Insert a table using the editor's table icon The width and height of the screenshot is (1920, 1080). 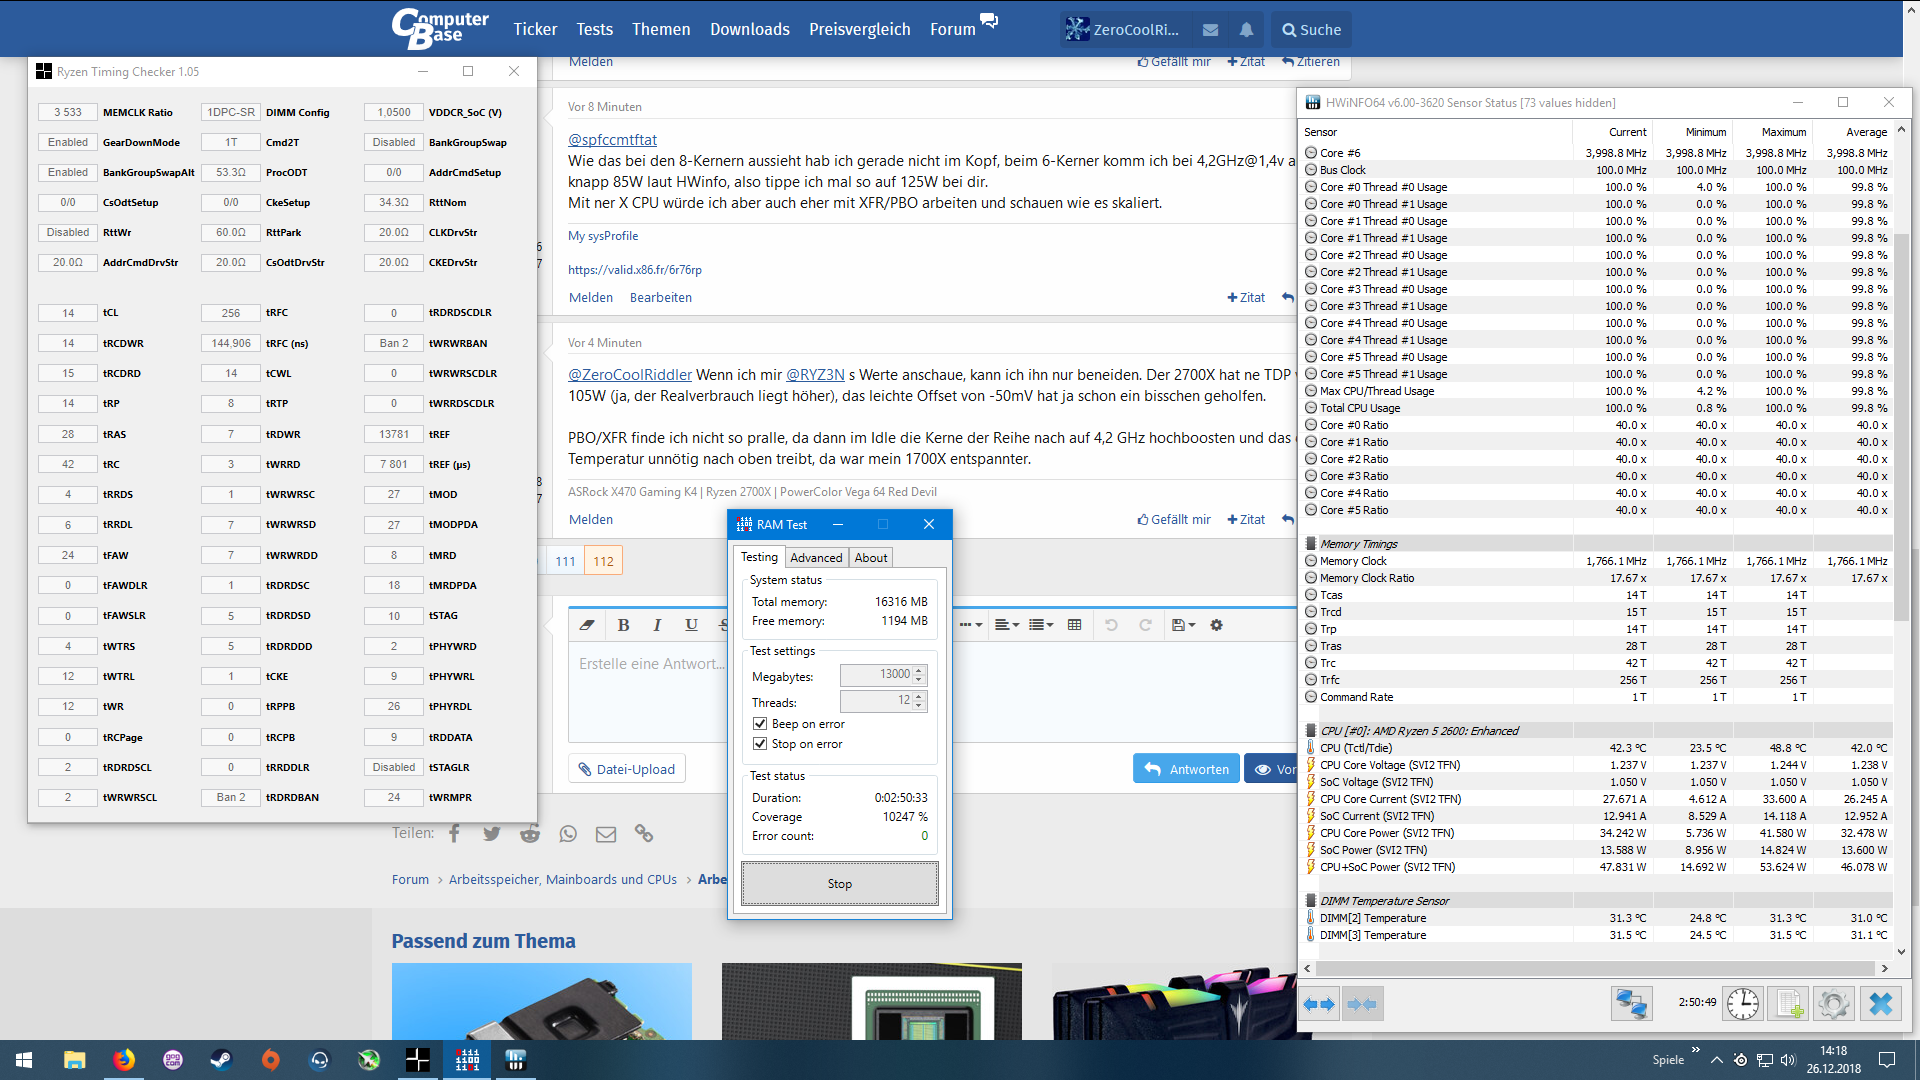click(1075, 624)
